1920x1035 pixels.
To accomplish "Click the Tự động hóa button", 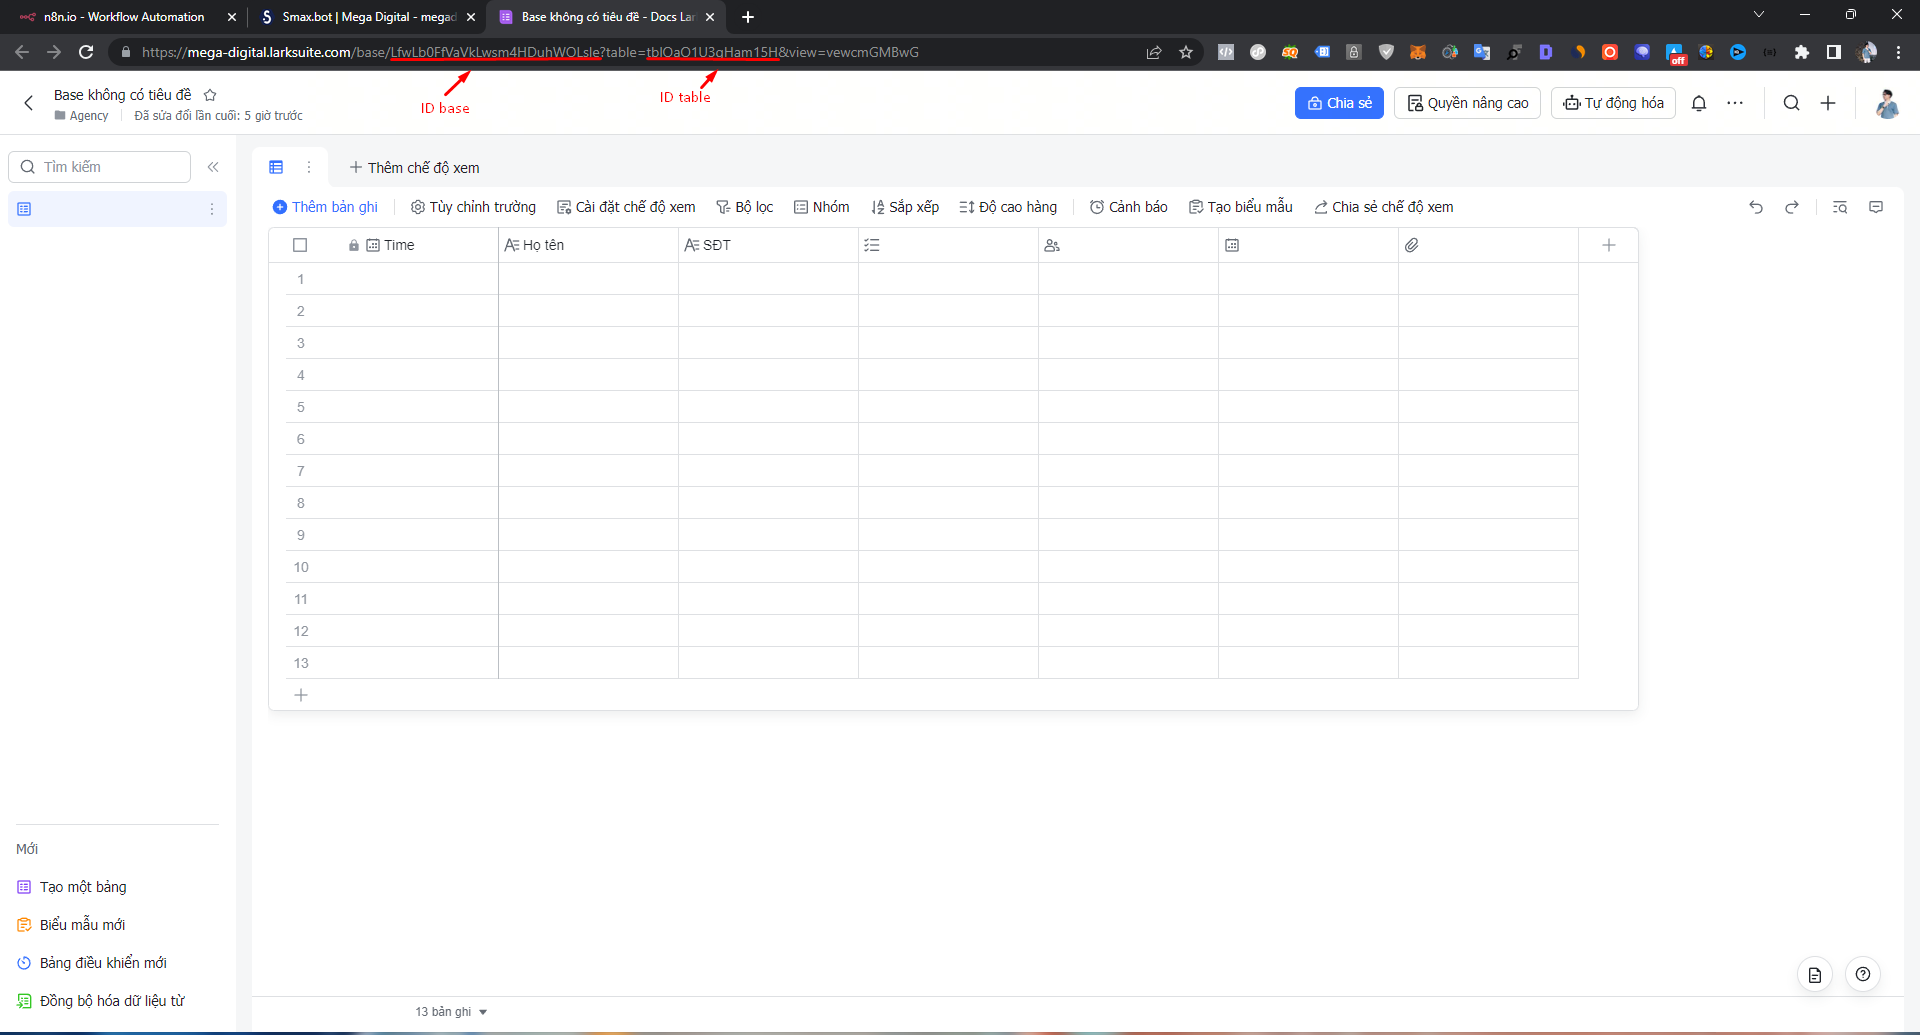I will click(x=1613, y=103).
